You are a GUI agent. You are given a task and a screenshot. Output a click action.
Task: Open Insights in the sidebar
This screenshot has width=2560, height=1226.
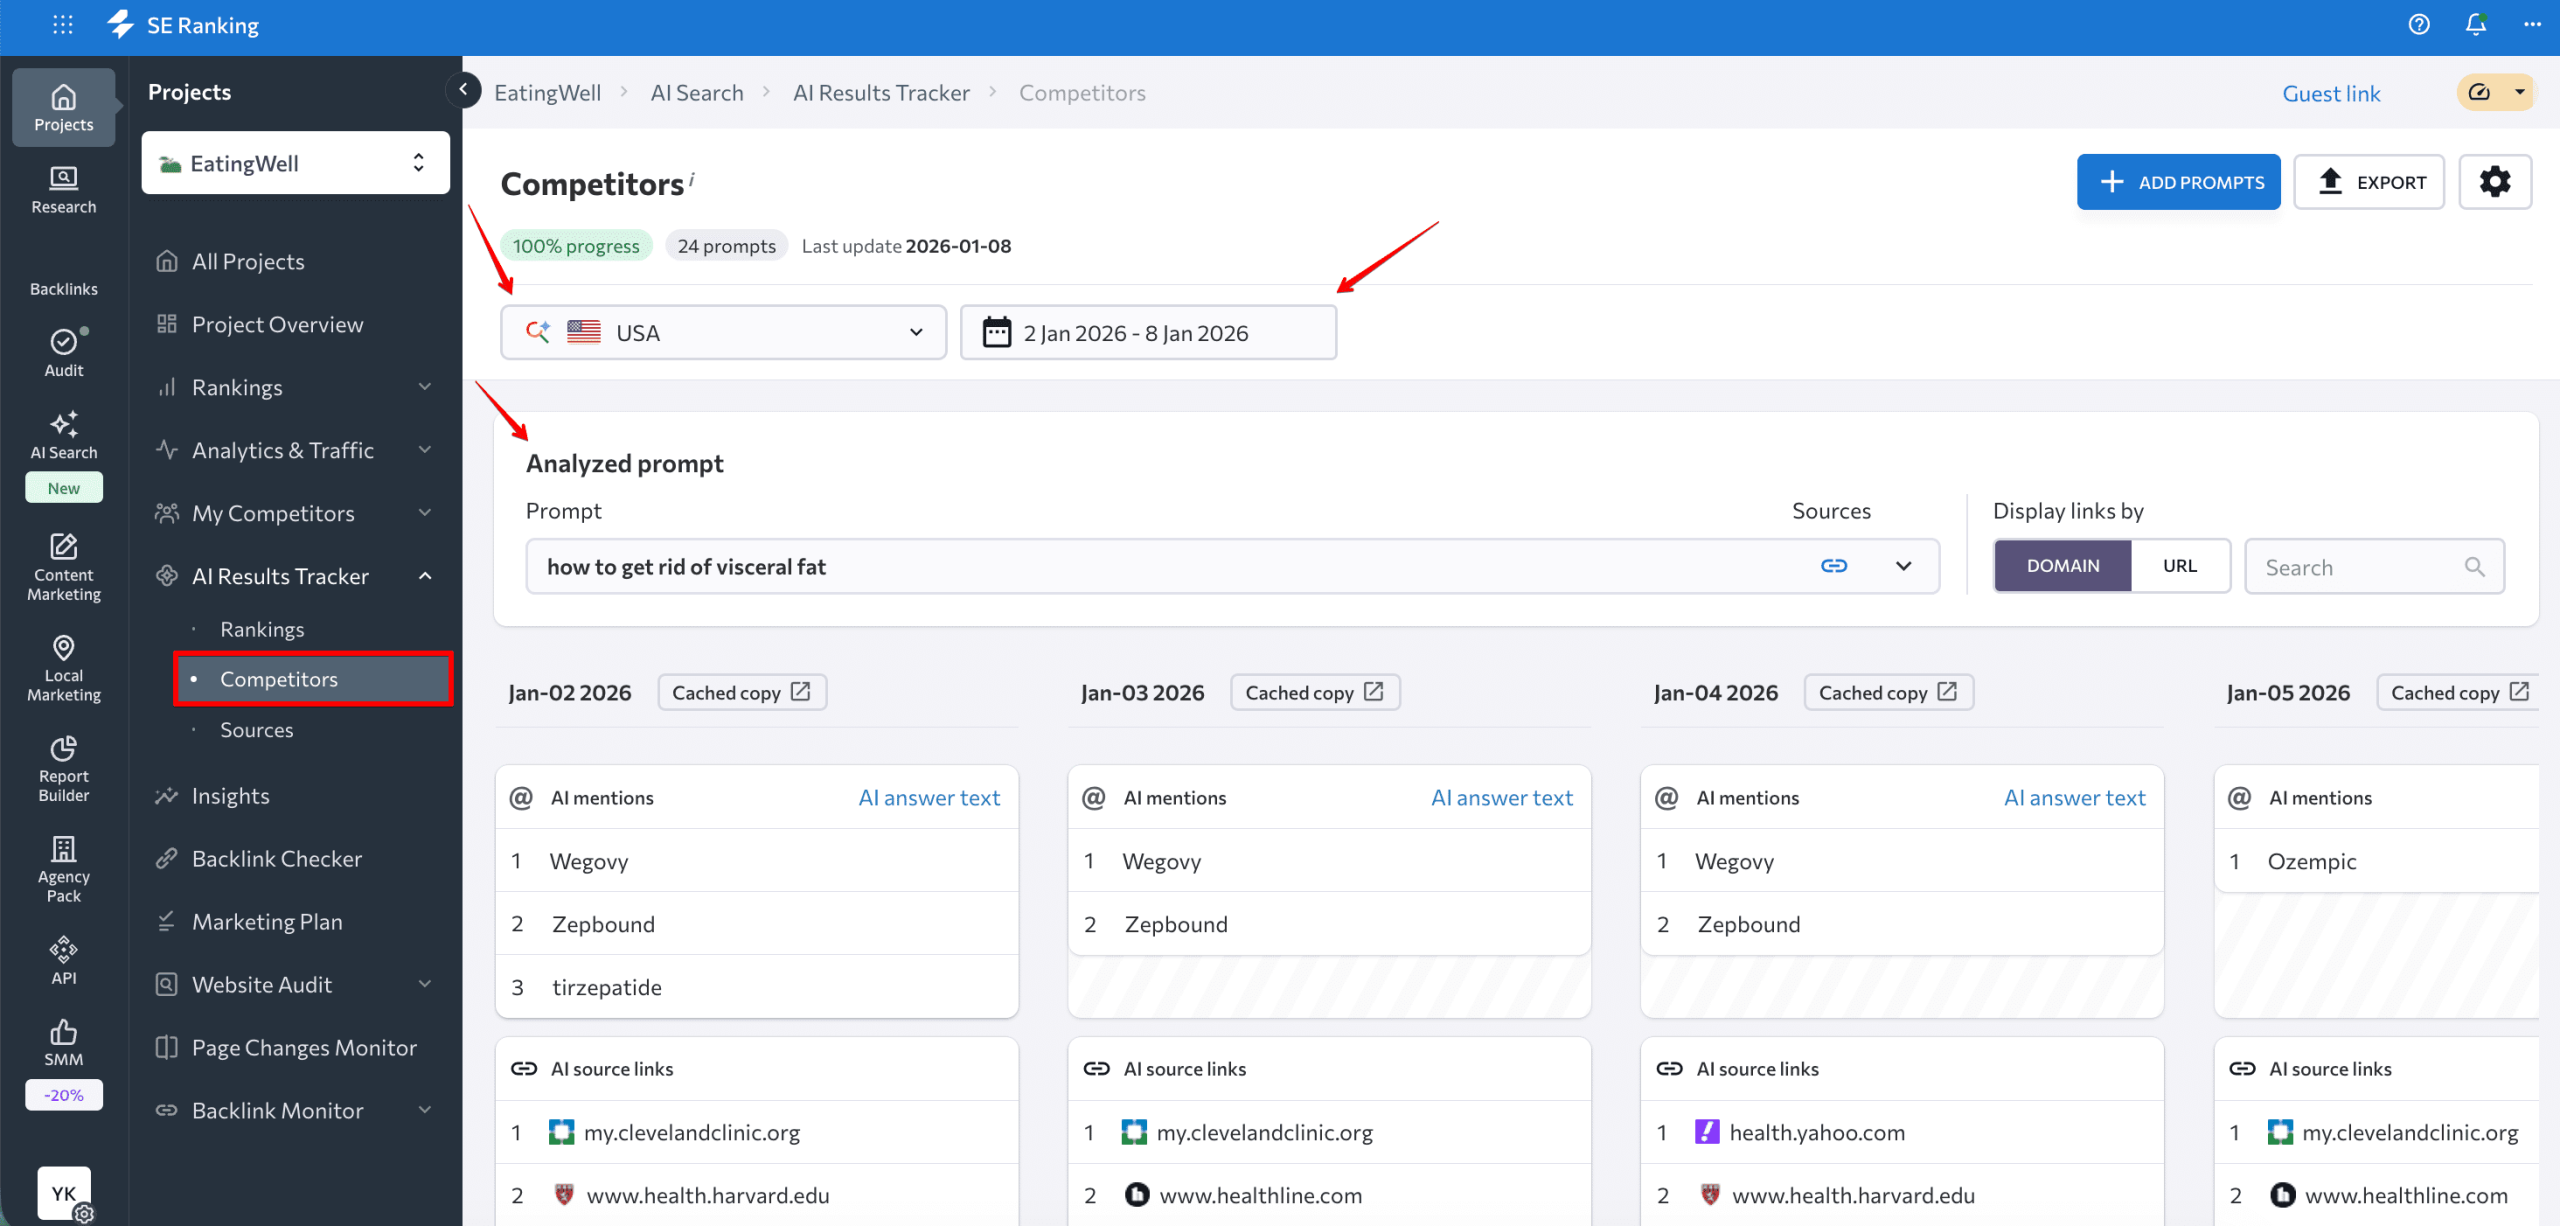pos(230,795)
